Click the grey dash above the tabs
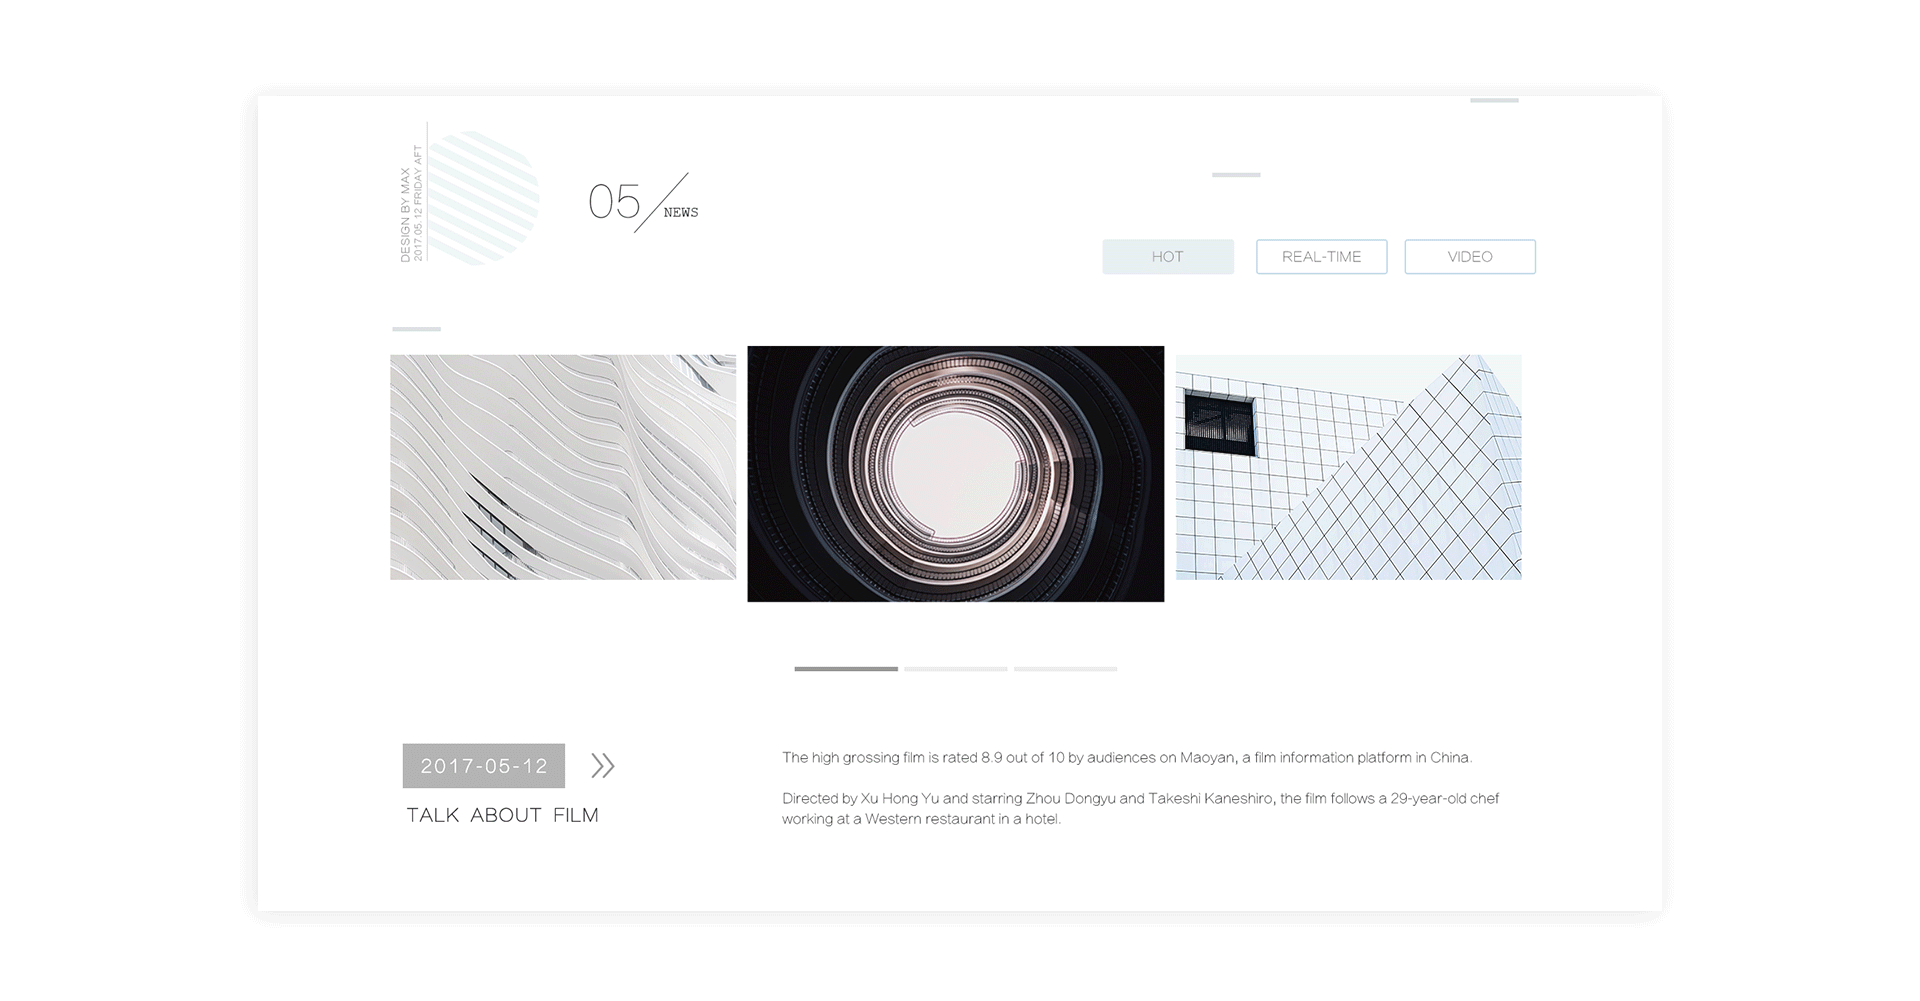Image resolution: width=1920 pixels, height=1001 pixels. [x=1236, y=175]
